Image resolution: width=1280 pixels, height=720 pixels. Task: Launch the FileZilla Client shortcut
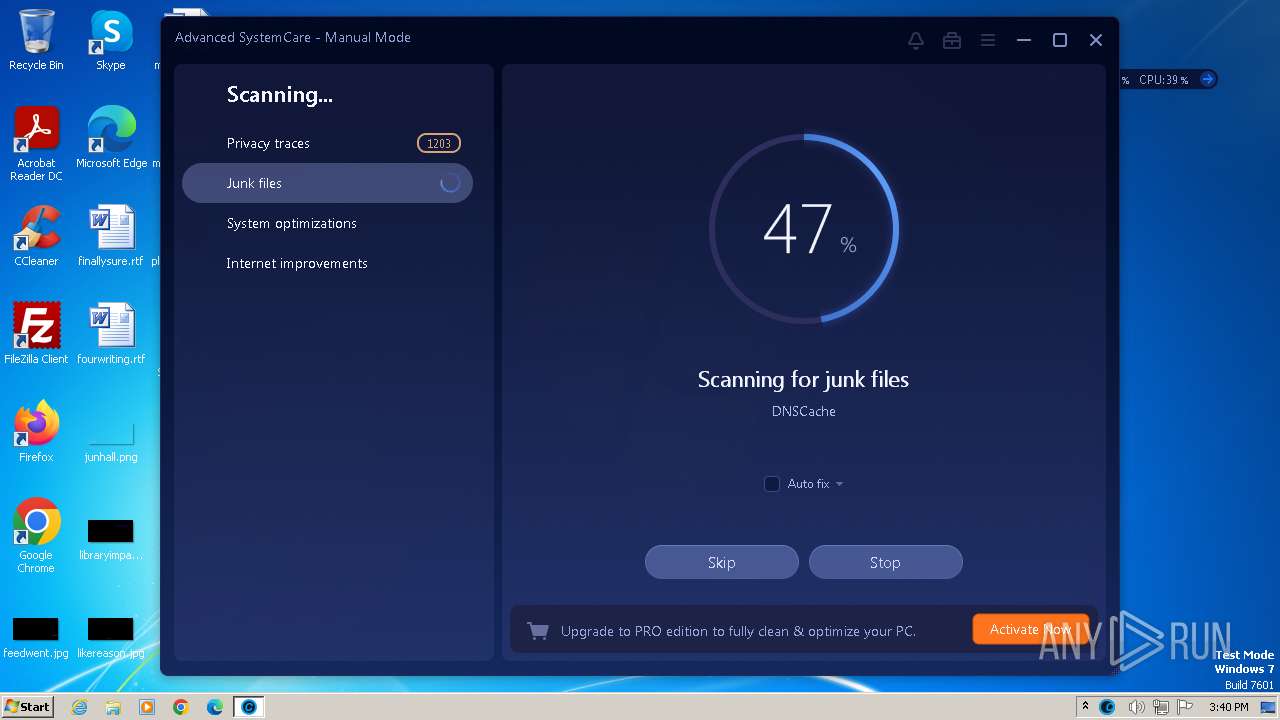pyautogui.click(x=36, y=334)
